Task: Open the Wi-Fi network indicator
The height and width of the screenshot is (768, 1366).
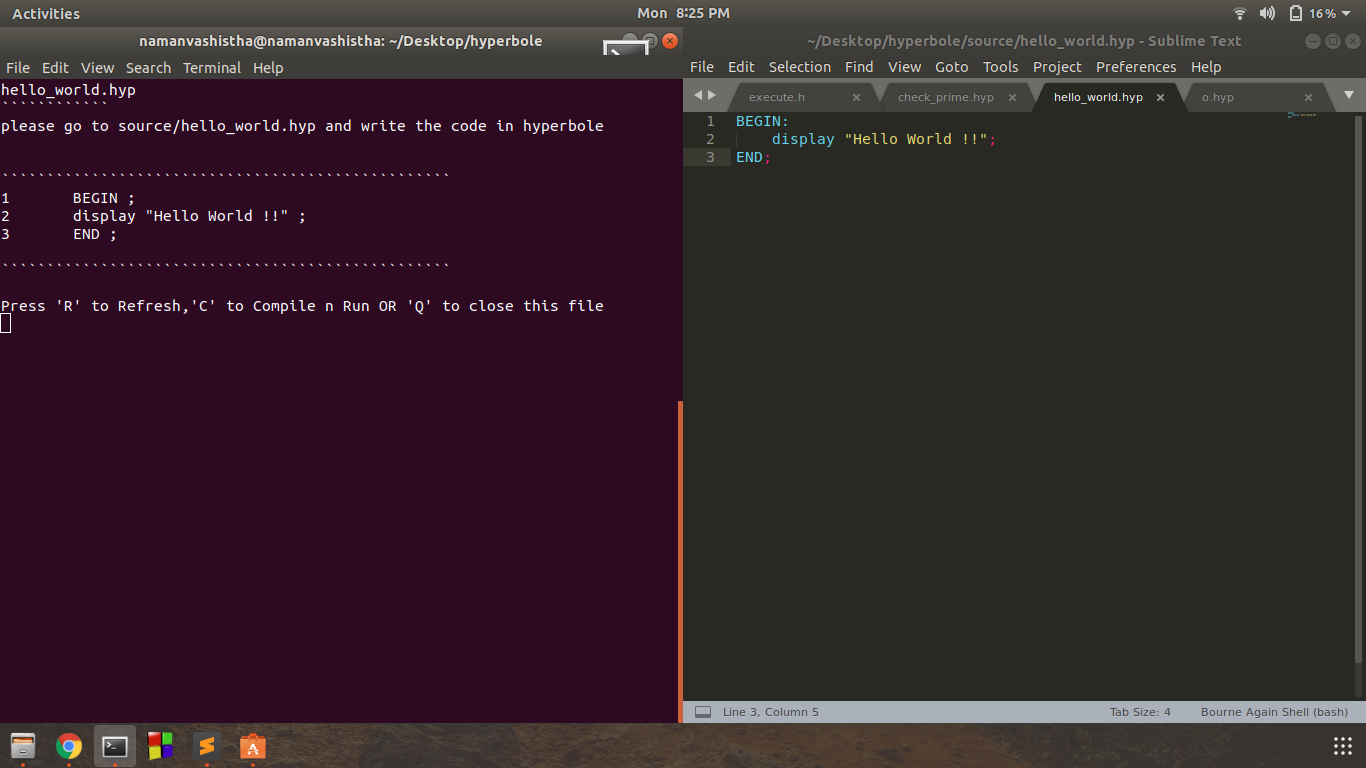Action: [1240, 13]
